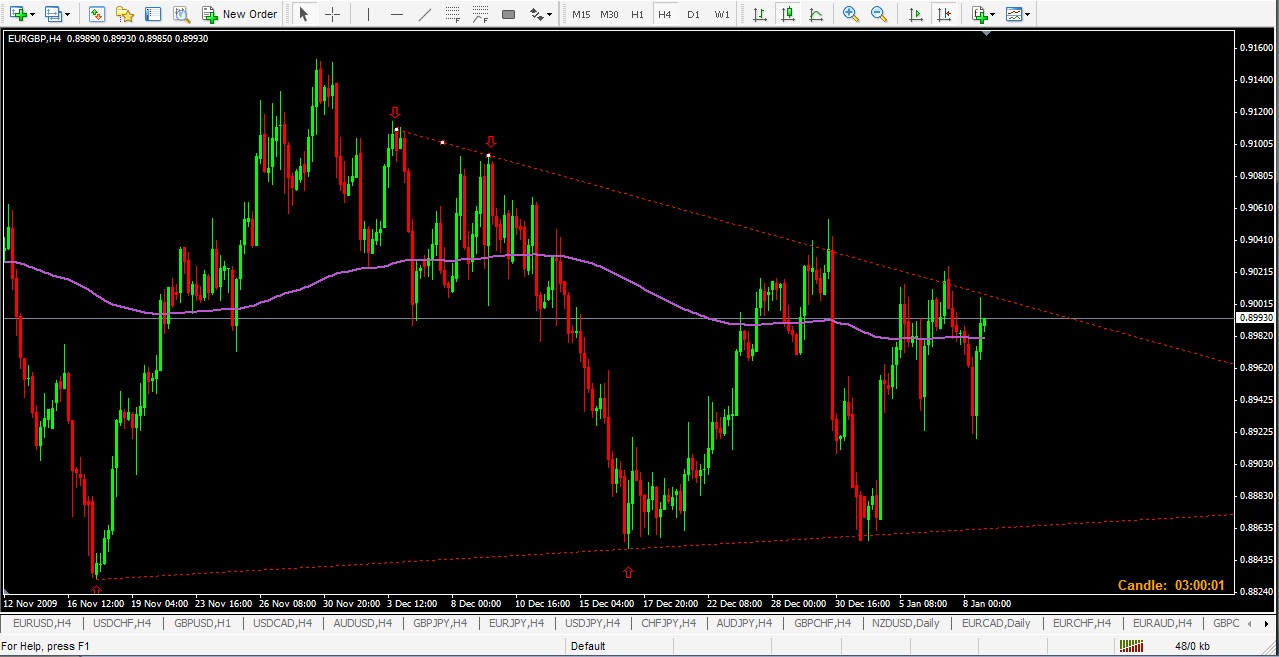Toggle chart auto scroll
Viewport: 1279px width, 657px height.
[x=915, y=14]
